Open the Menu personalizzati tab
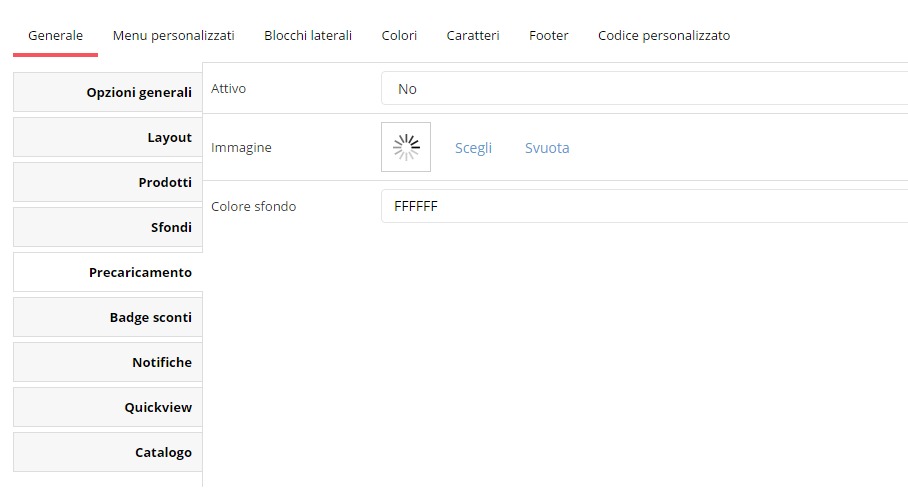 point(174,35)
